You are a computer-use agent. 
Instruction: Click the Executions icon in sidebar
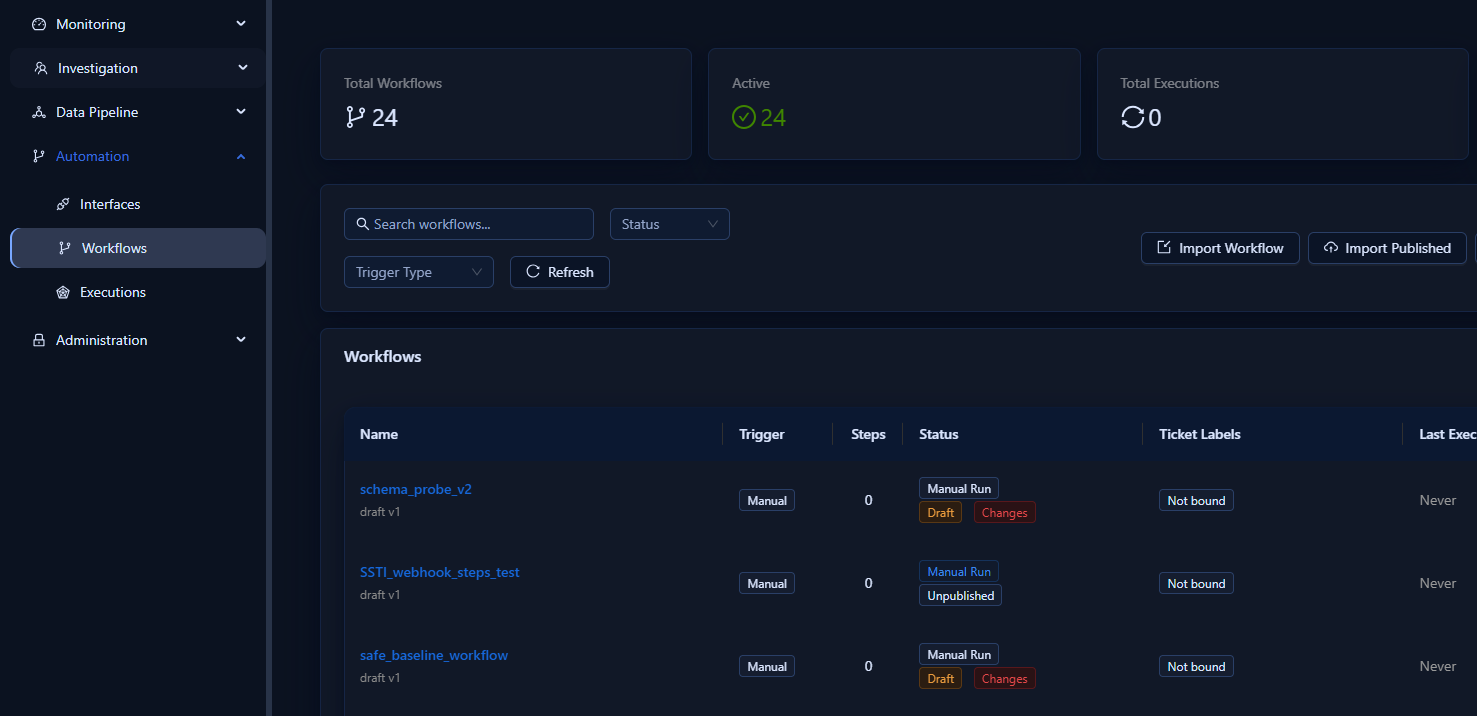pyautogui.click(x=64, y=292)
